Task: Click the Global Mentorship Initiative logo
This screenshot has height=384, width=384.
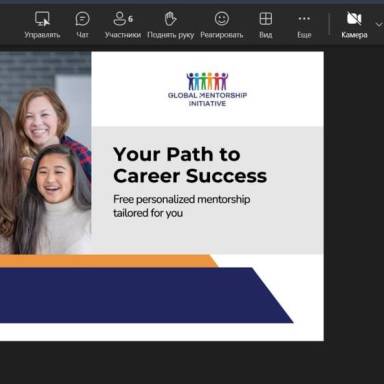Action: coord(207,89)
